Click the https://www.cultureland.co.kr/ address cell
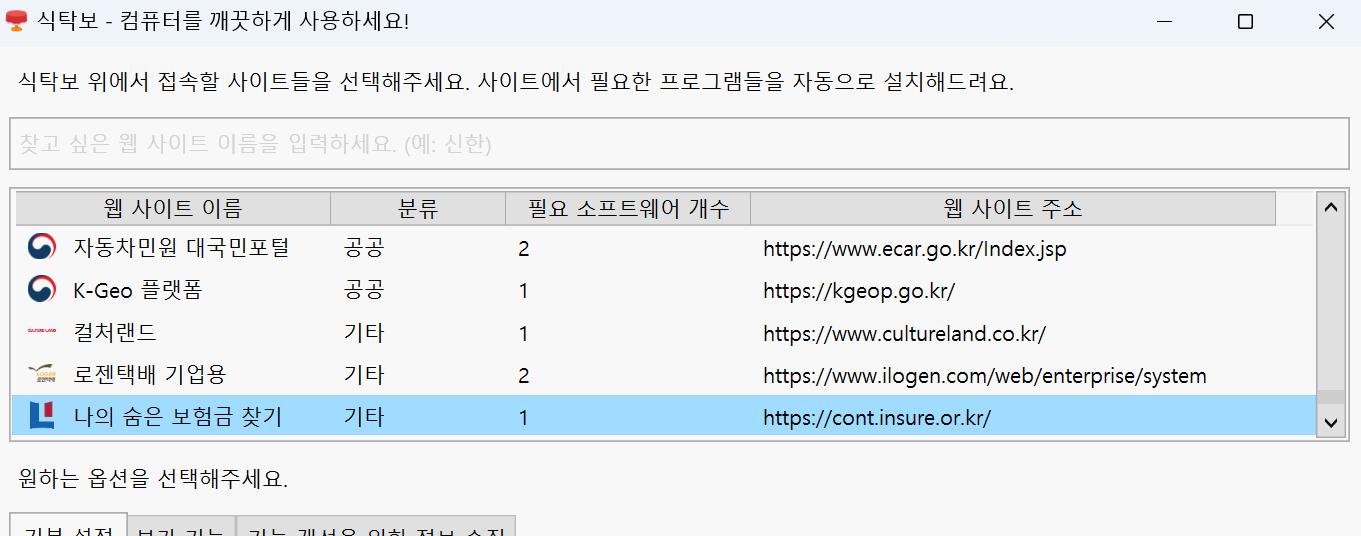The image size is (1361, 536). click(x=904, y=333)
